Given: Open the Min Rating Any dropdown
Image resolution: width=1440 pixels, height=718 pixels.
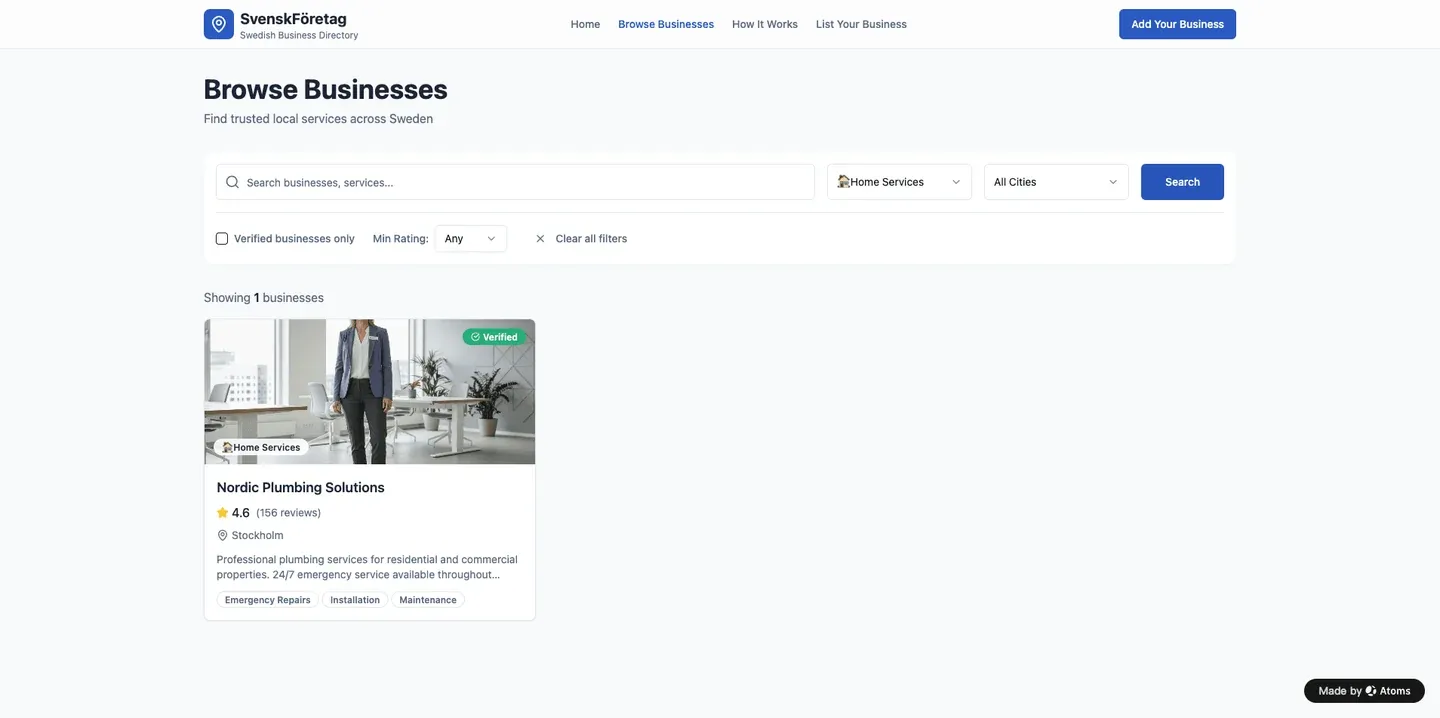Looking at the screenshot, I should [x=470, y=239].
